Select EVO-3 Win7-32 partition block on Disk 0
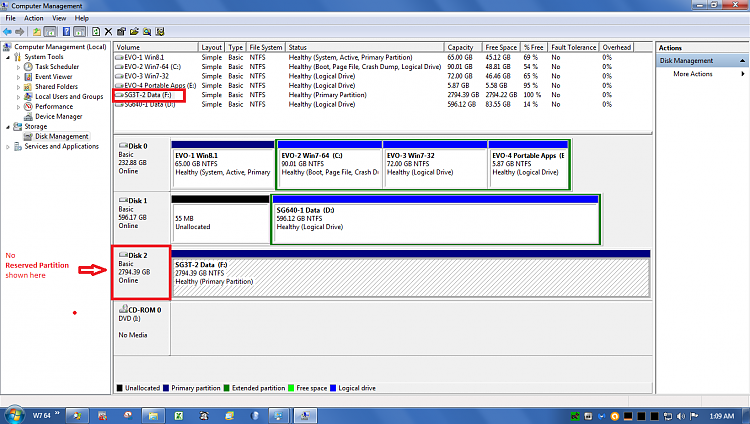This screenshot has height=424, width=750. tap(435, 165)
